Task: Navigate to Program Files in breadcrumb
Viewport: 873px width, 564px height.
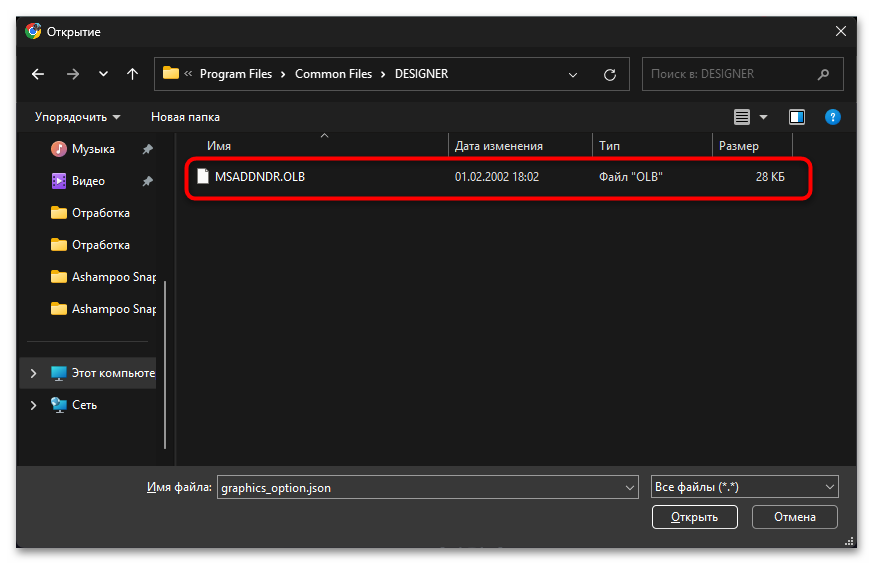Action: coord(236,74)
